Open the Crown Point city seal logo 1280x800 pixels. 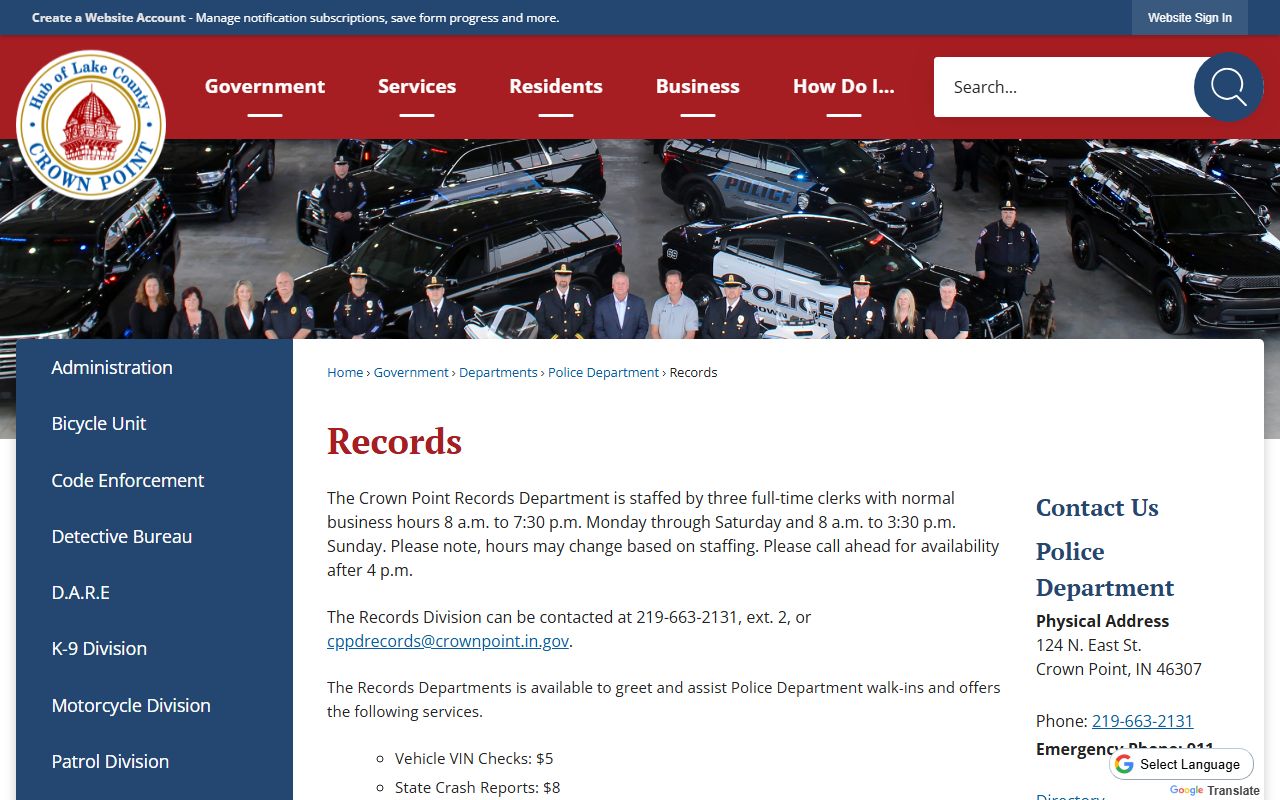click(91, 125)
